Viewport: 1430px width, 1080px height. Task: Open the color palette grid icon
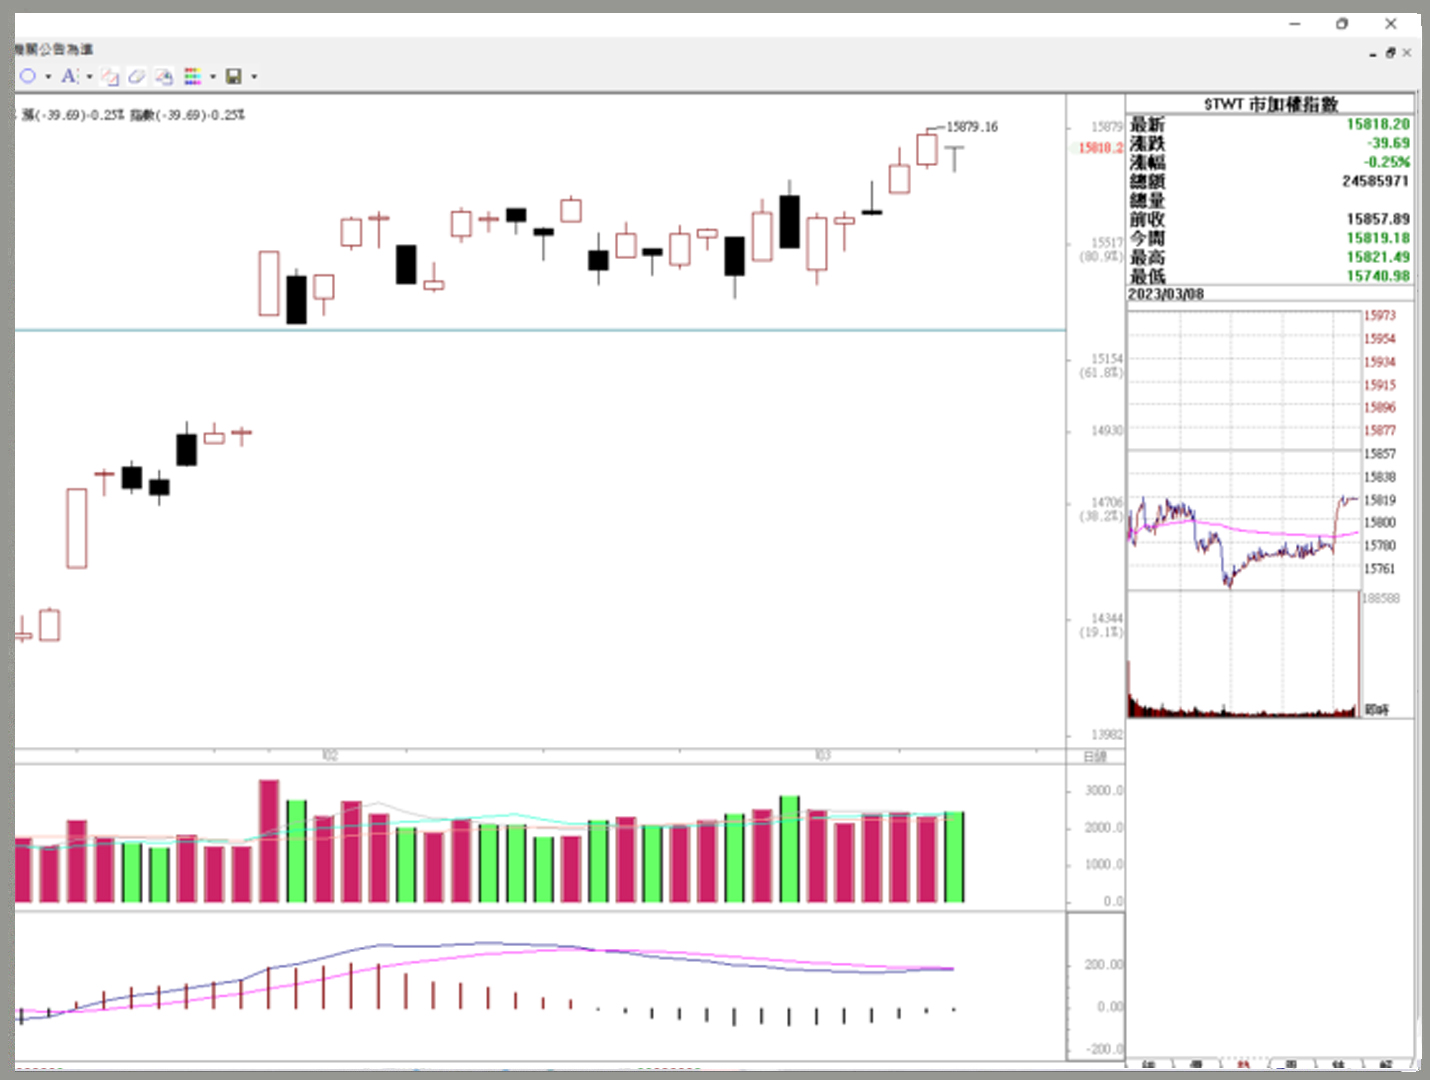coord(192,76)
